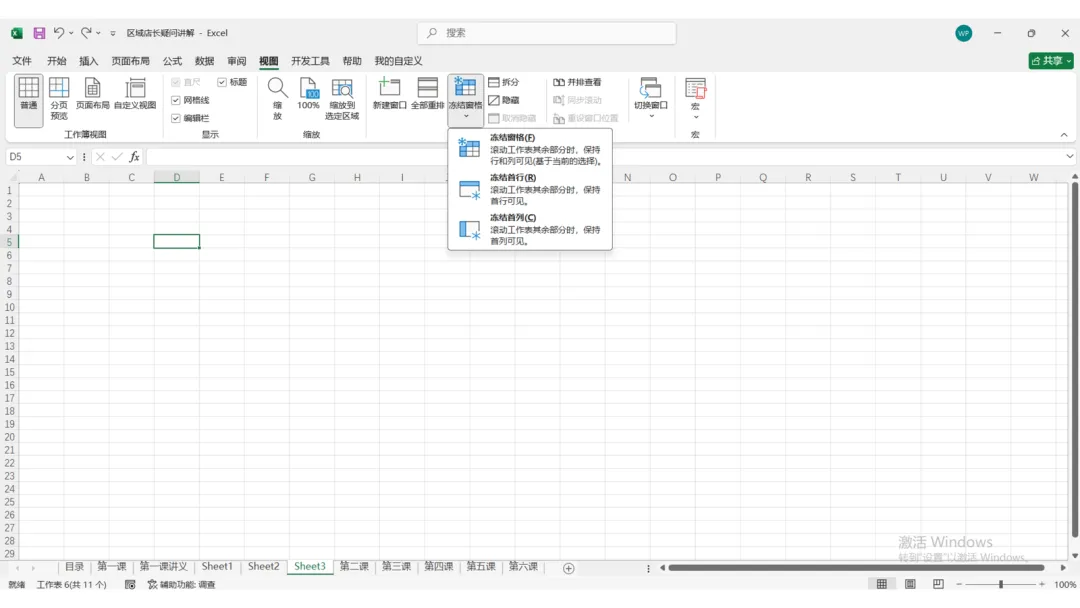Image resolution: width=1080 pixels, height=608 pixels.
Task: Click the macro recording icon in status bar
Action: tap(129, 585)
